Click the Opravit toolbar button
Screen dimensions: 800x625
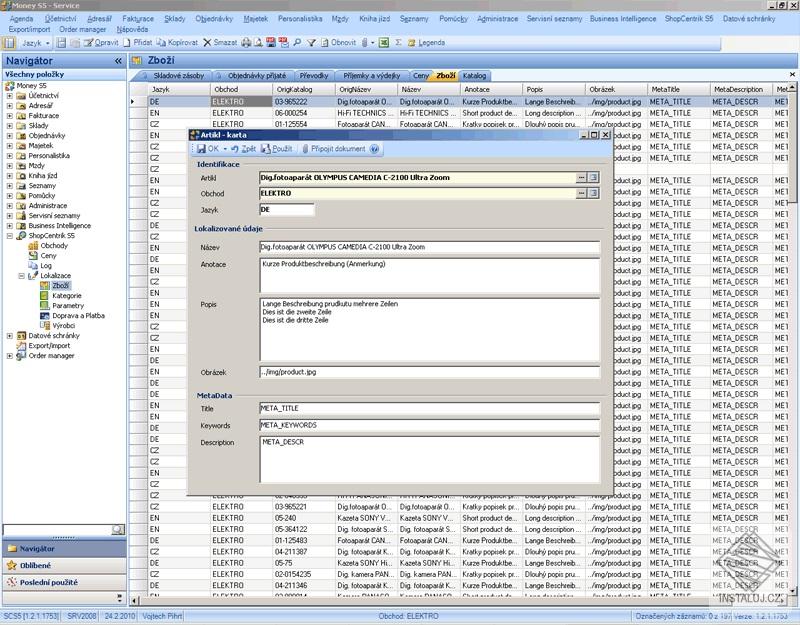point(101,43)
